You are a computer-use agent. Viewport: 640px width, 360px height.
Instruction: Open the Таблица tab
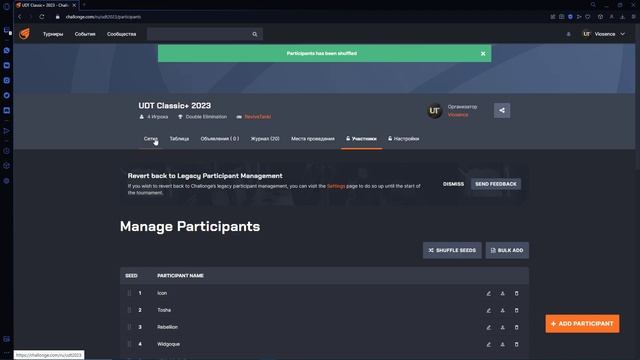(179, 139)
